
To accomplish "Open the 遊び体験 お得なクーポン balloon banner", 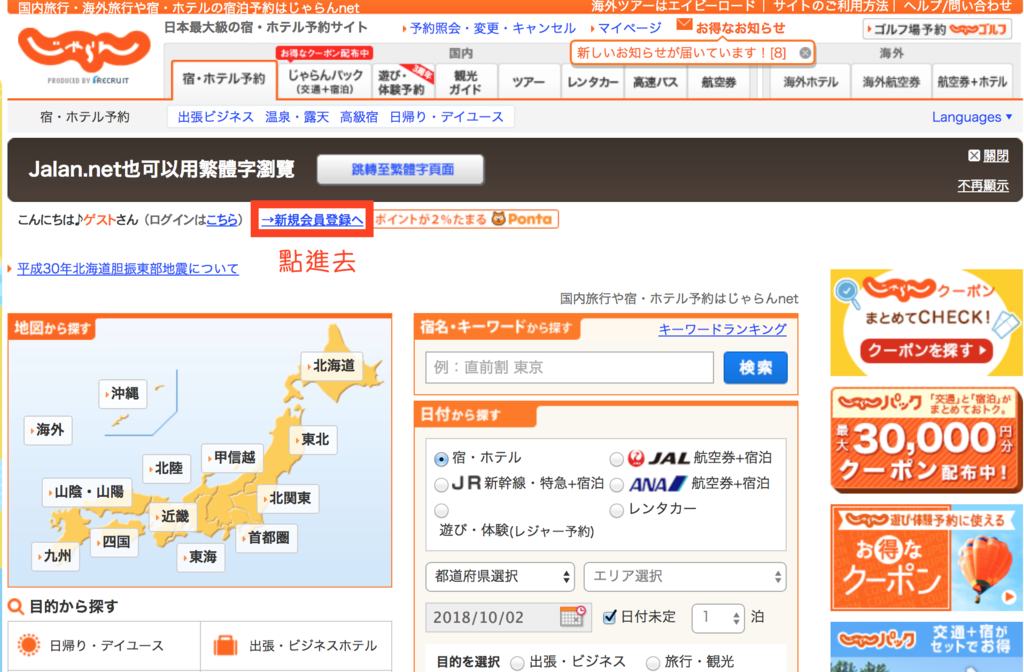I will pyautogui.click(x=926, y=558).
